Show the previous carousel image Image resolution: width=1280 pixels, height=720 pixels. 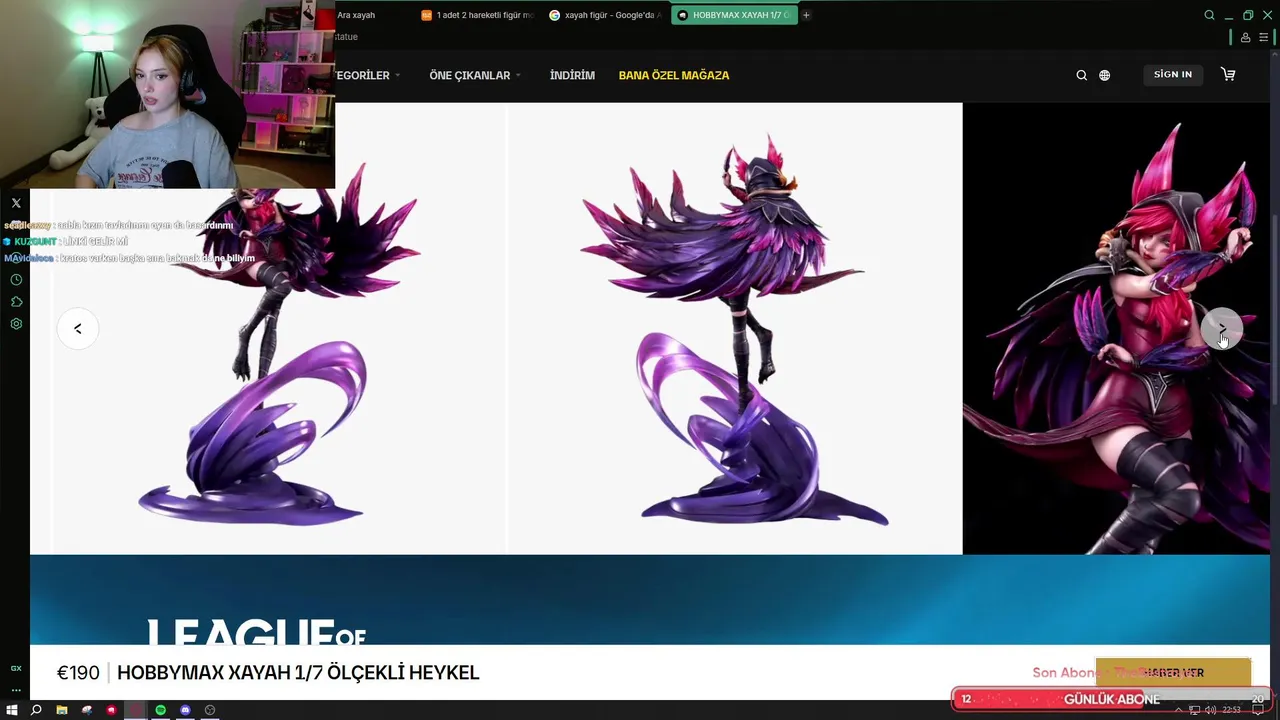tap(77, 328)
